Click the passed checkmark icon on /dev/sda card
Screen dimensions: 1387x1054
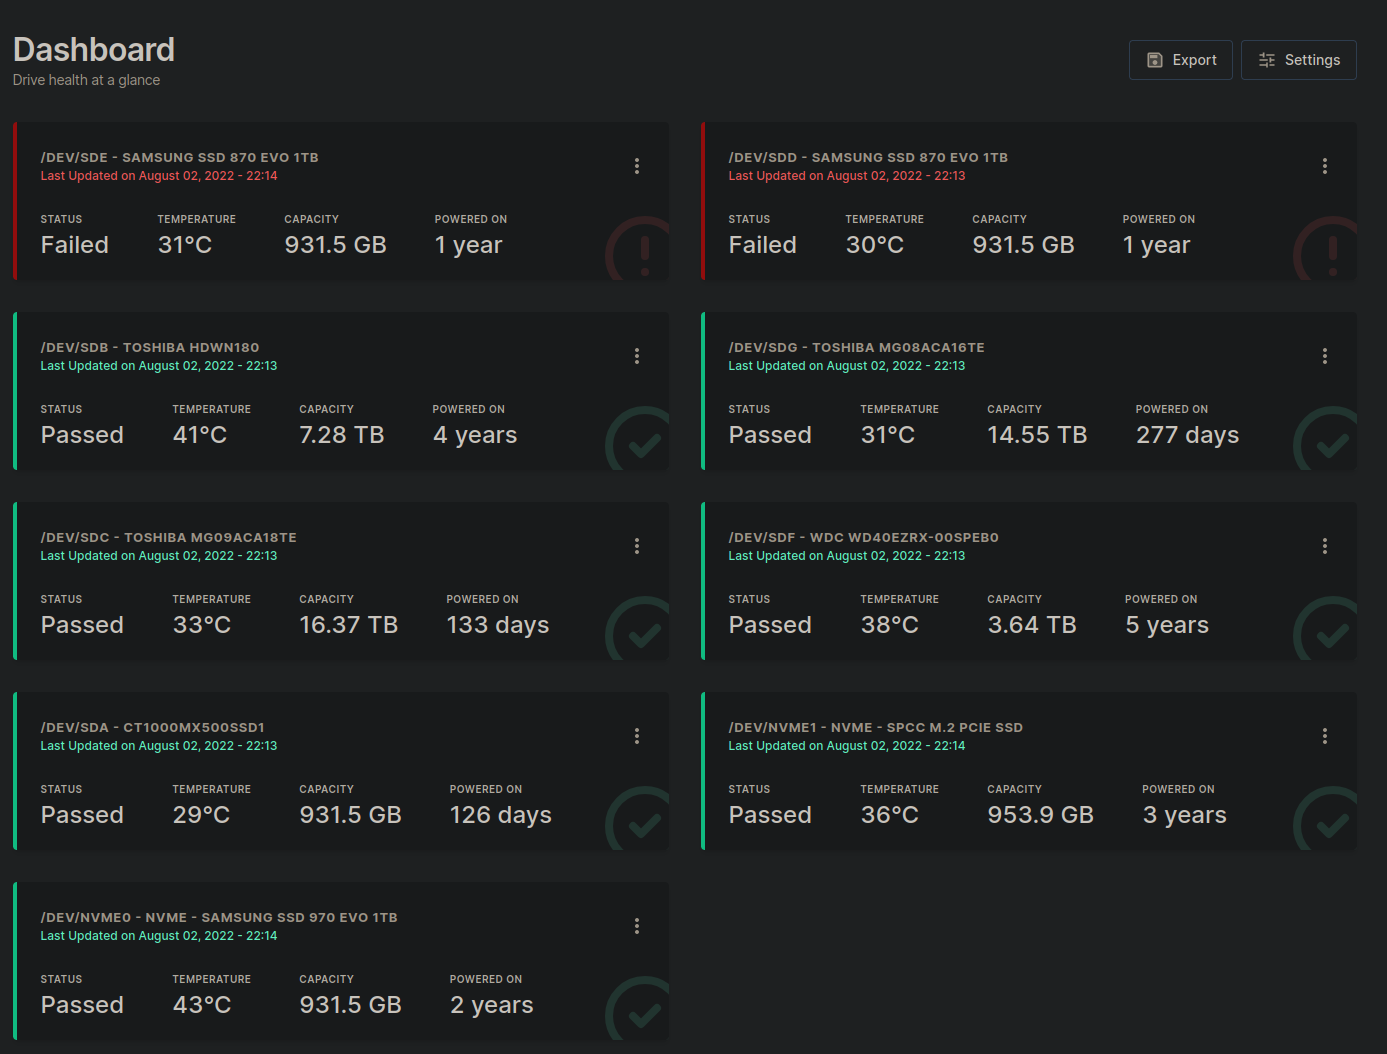point(638,819)
